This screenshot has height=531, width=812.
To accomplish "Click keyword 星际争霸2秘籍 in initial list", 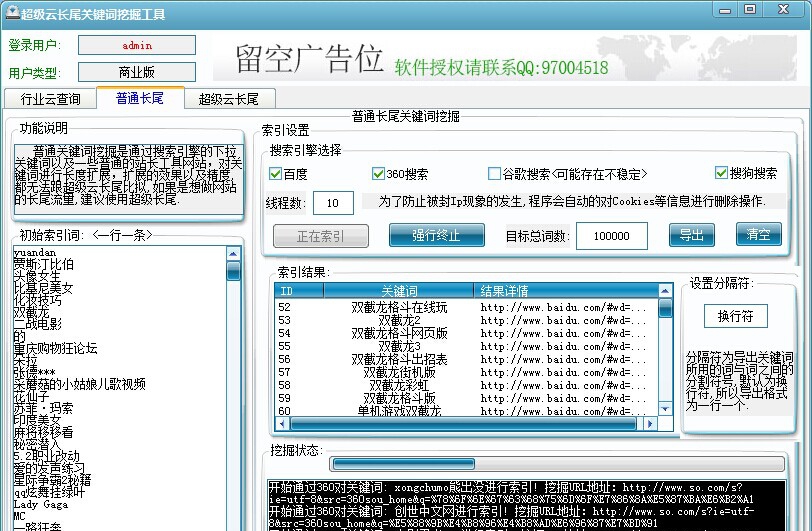I will click(x=52, y=480).
